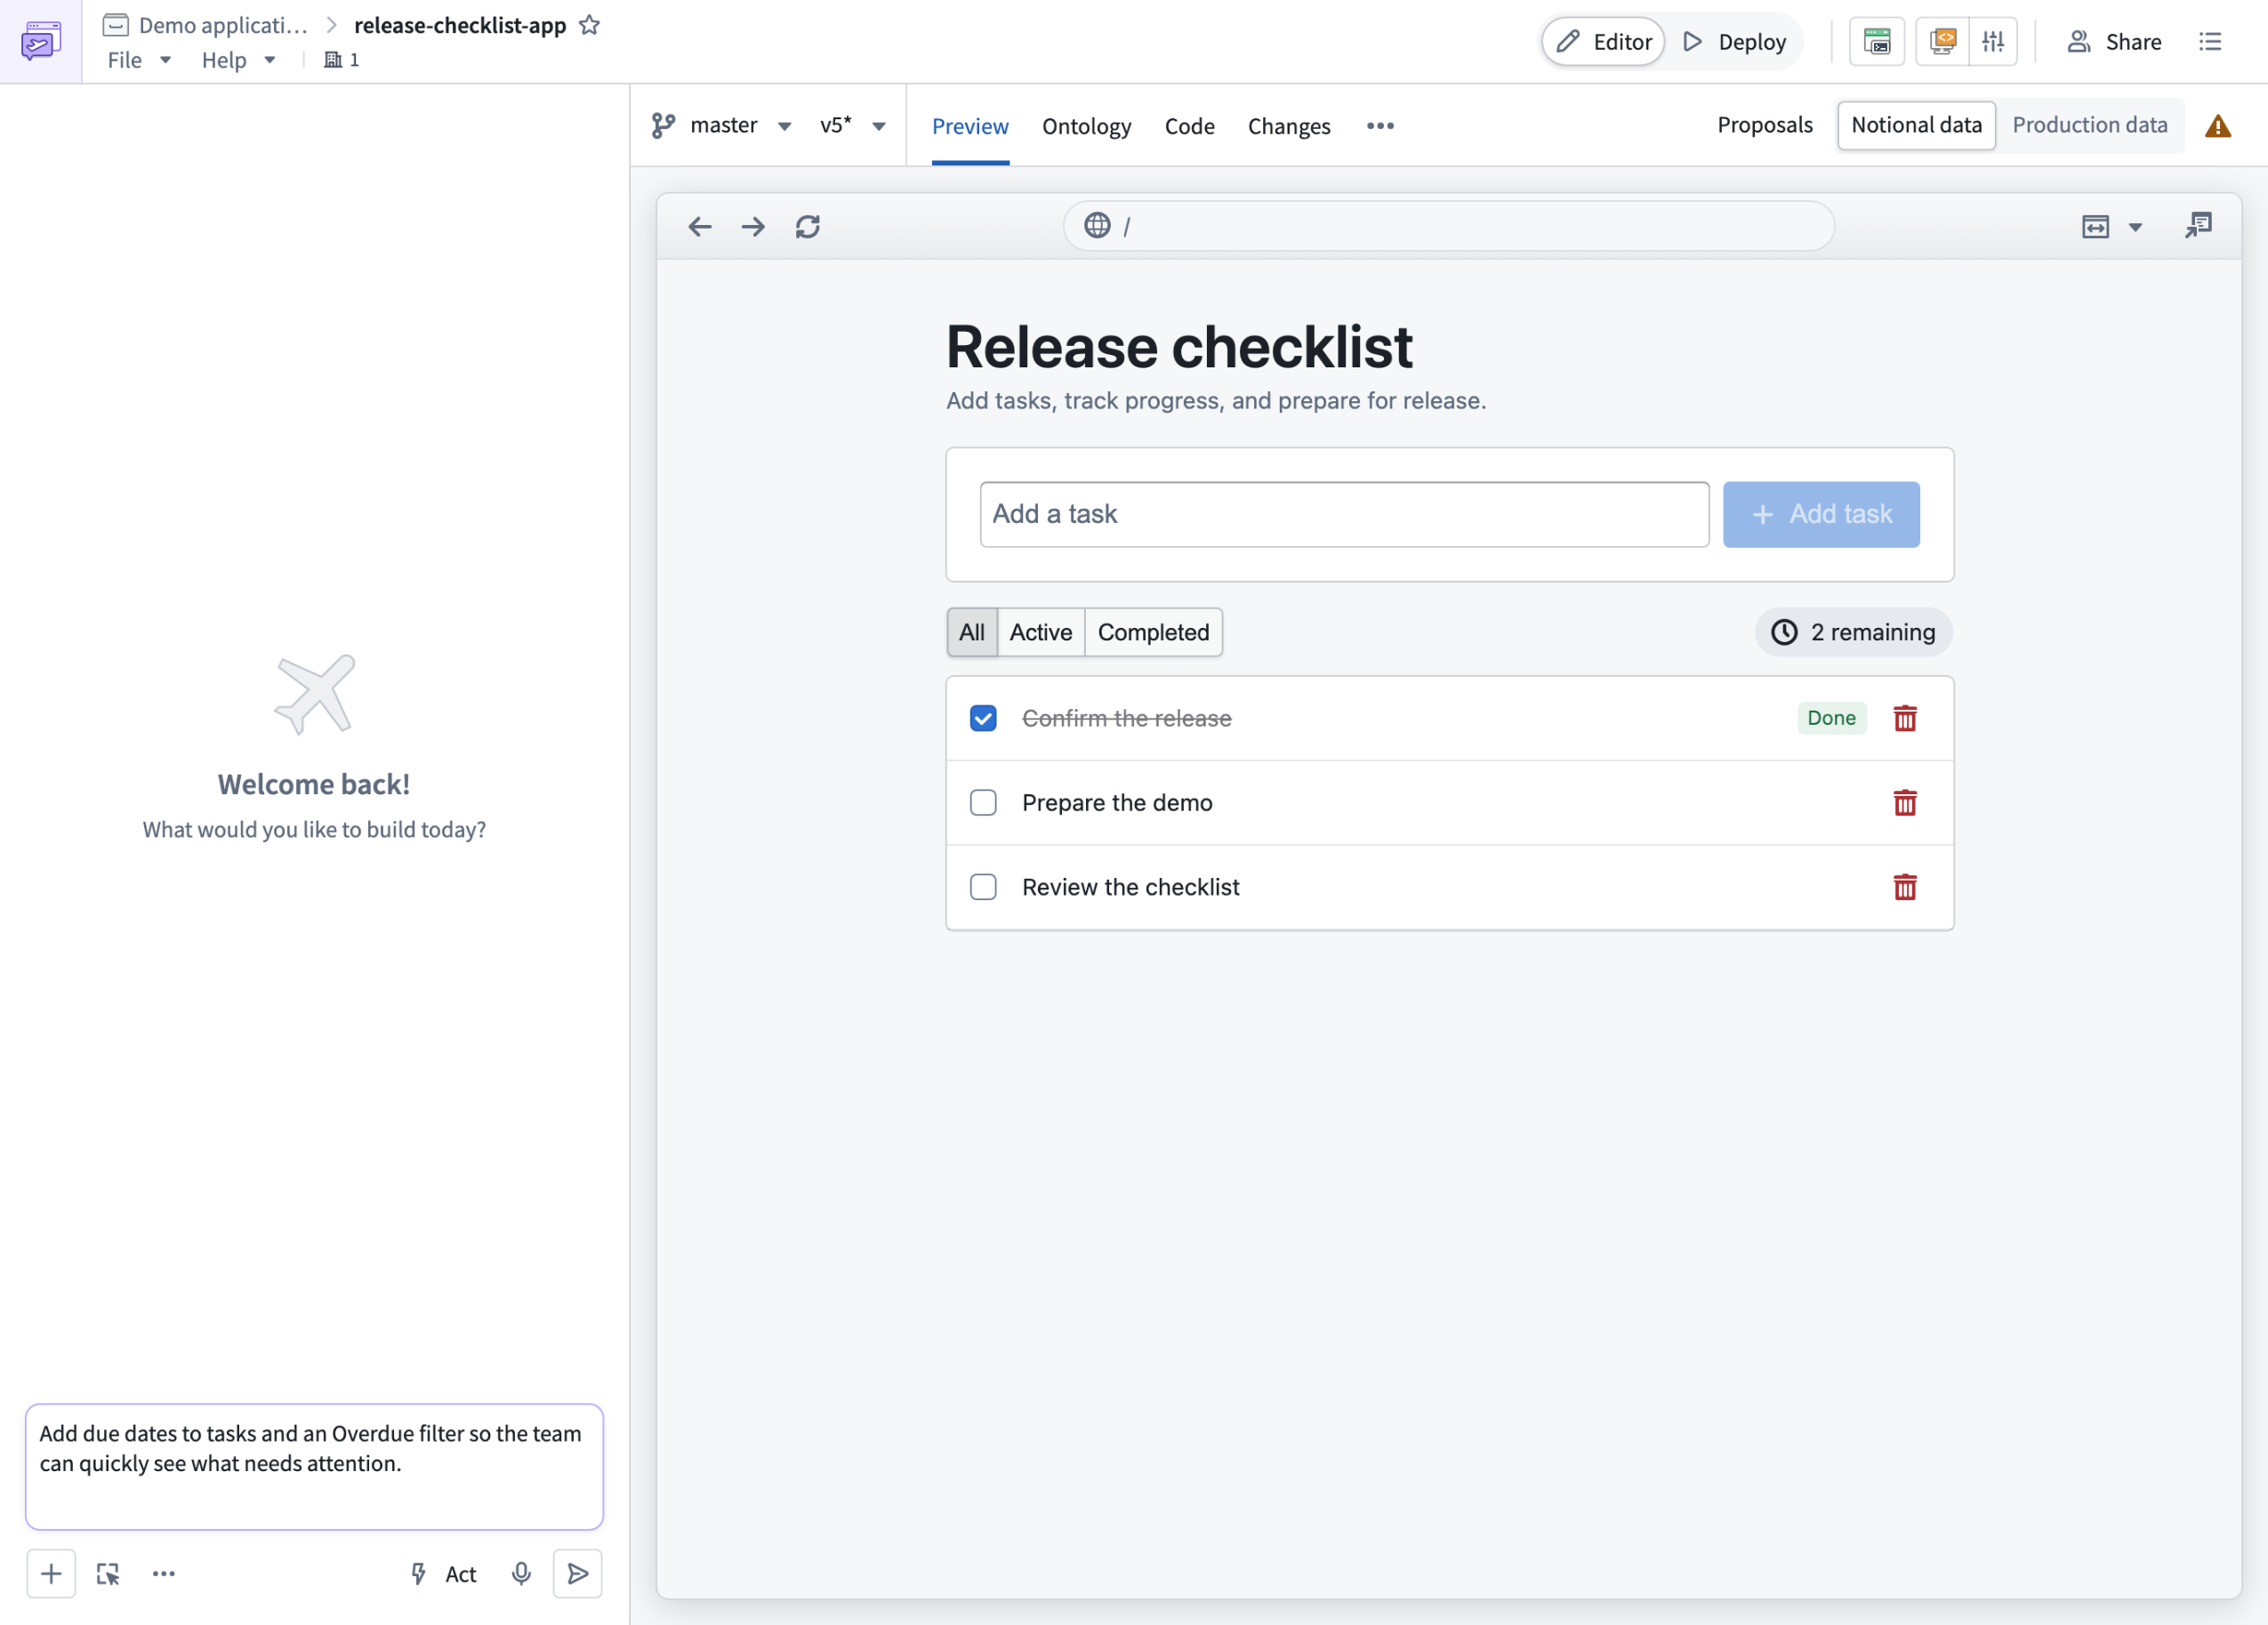This screenshot has width=2268, height=1625.
Task: Filter tasks by Completed
Action: tap(1153, 632)
